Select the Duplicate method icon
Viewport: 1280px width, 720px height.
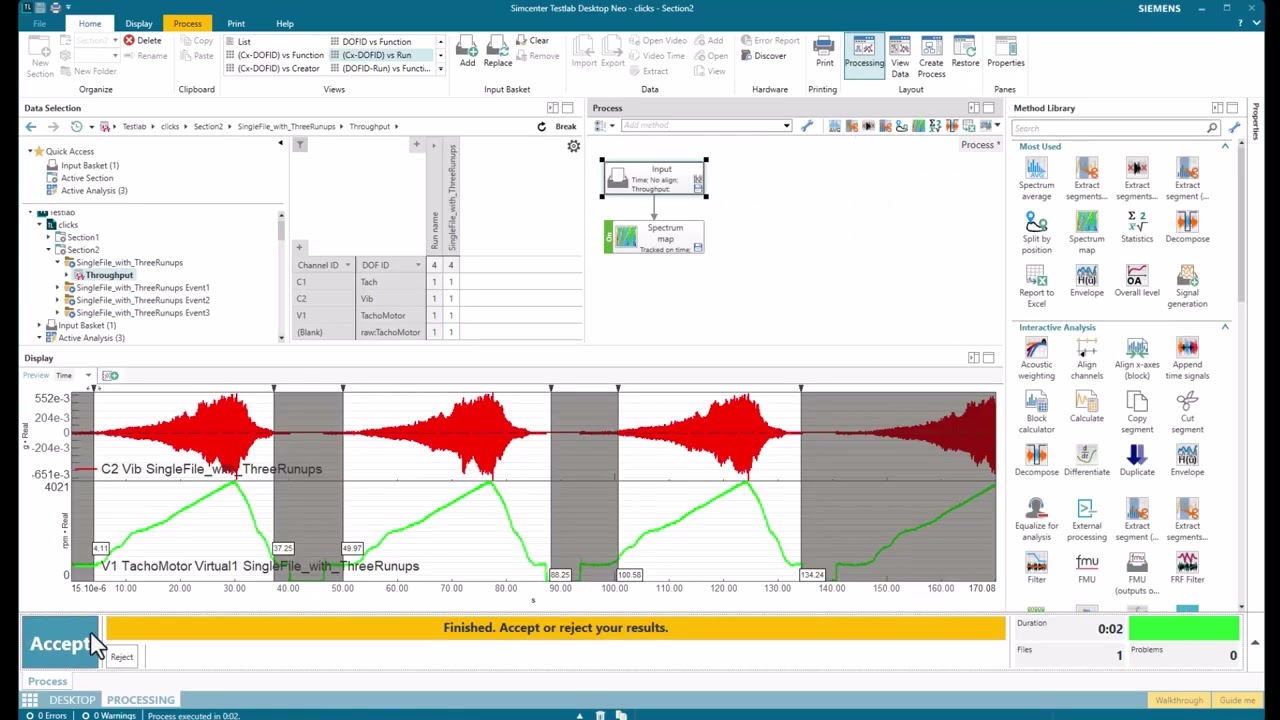pyautogui.click(x=1137, y=455)
